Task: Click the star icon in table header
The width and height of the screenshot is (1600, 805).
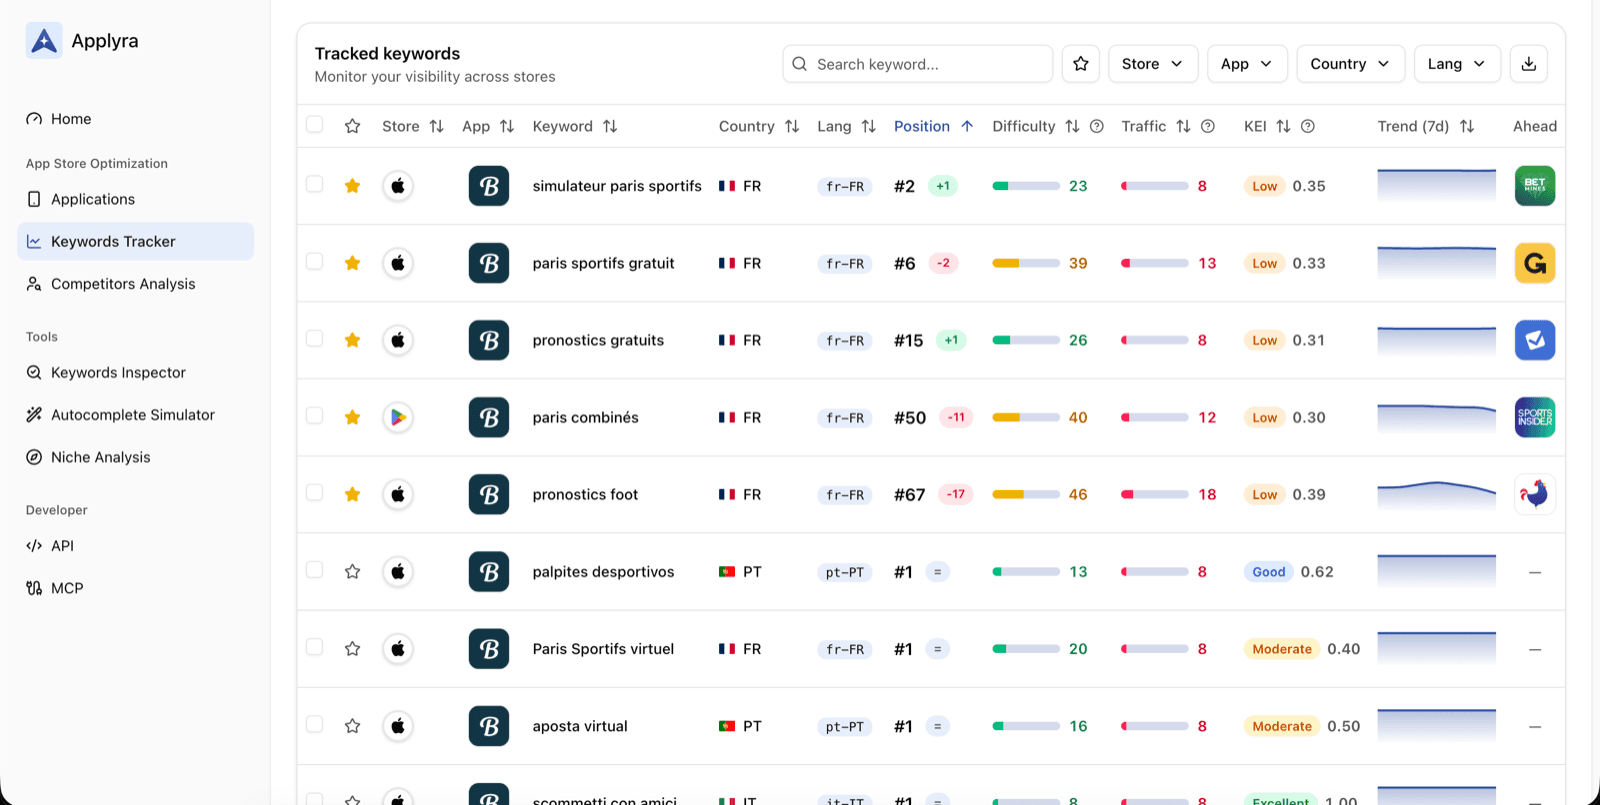Action: click(352, 126)
